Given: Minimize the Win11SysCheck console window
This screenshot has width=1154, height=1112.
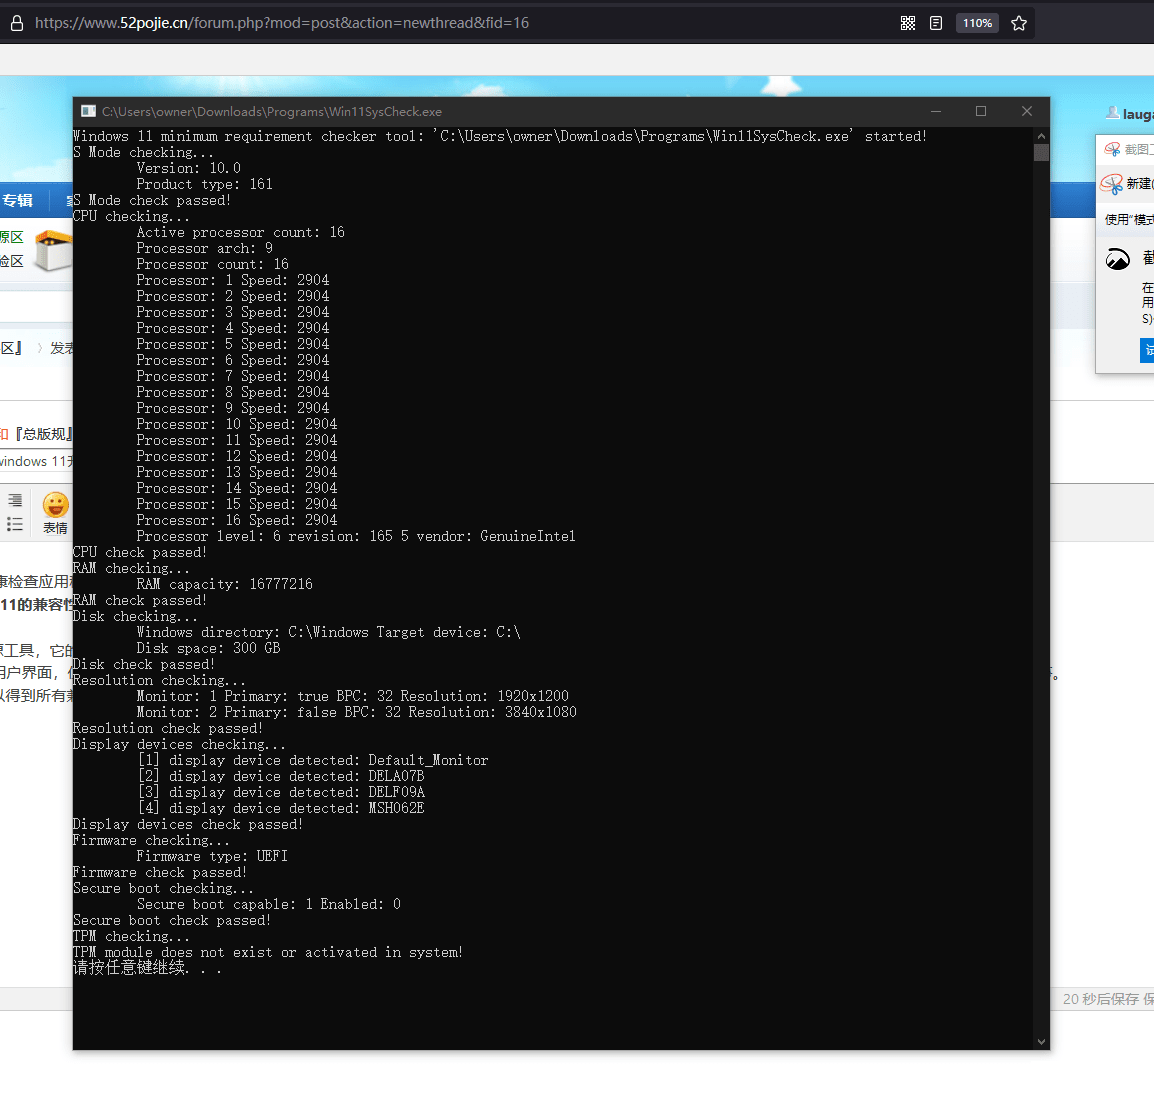Looking at the screenshot, I should click(935, 111).
